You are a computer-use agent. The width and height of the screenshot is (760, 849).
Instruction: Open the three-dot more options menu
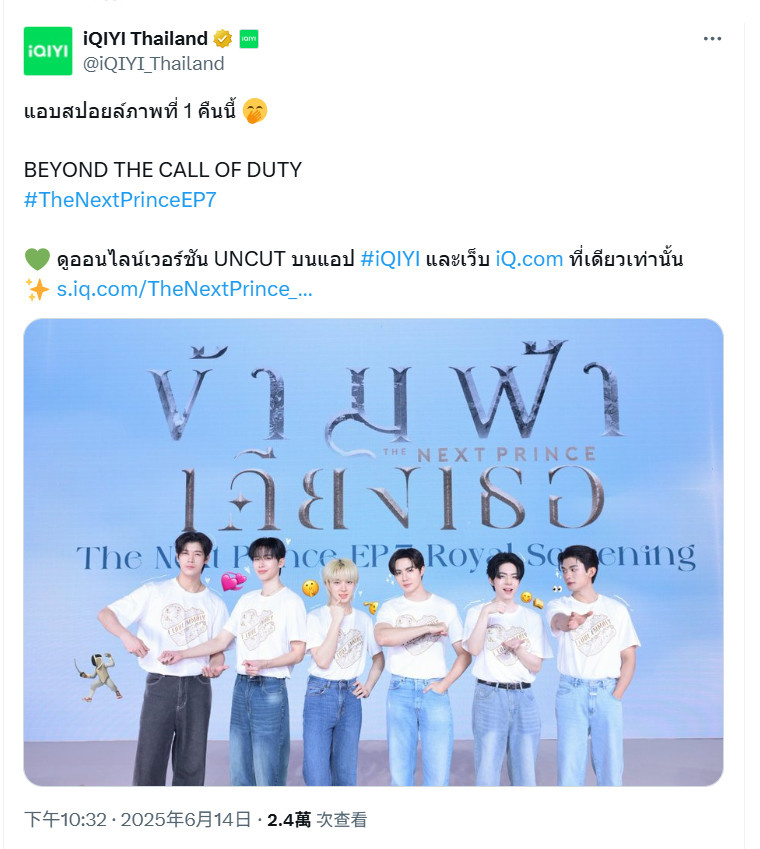click(x=712, y=39)
